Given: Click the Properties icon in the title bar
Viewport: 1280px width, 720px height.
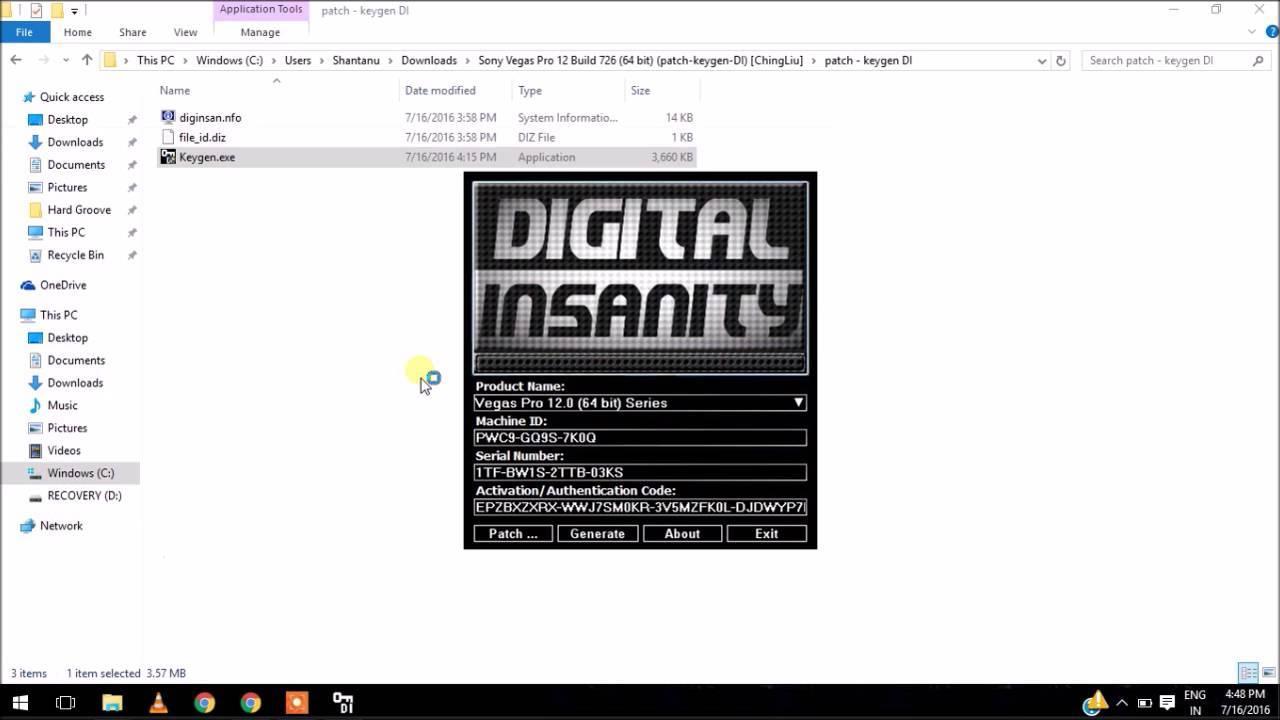Looking at the screenshot, I should click(x=37, y=10).
